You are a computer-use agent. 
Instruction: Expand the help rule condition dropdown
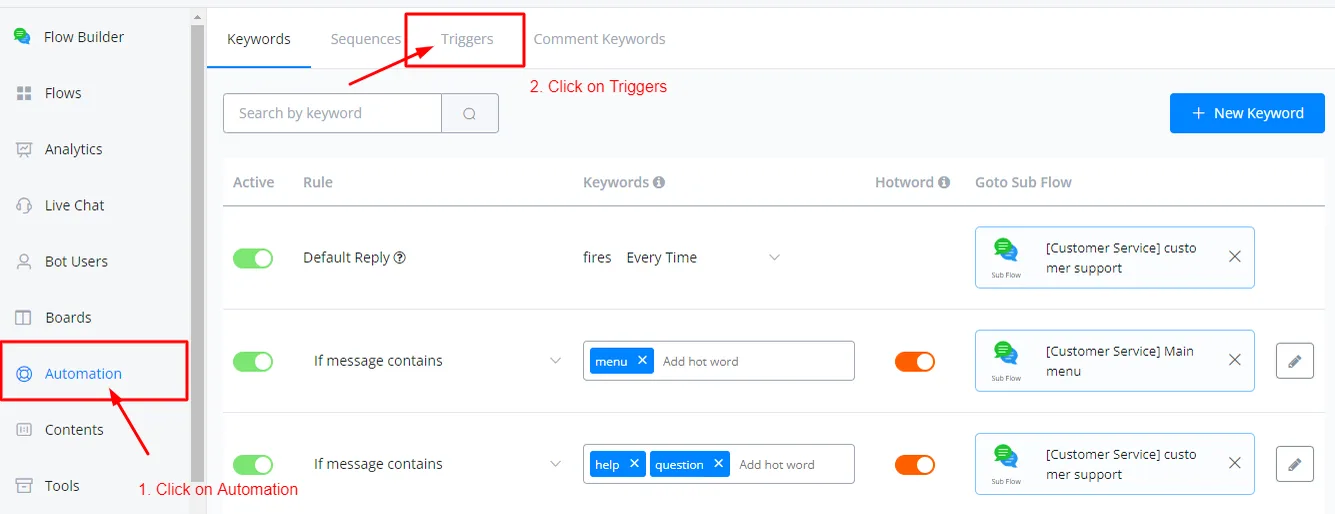coord(556,464)
